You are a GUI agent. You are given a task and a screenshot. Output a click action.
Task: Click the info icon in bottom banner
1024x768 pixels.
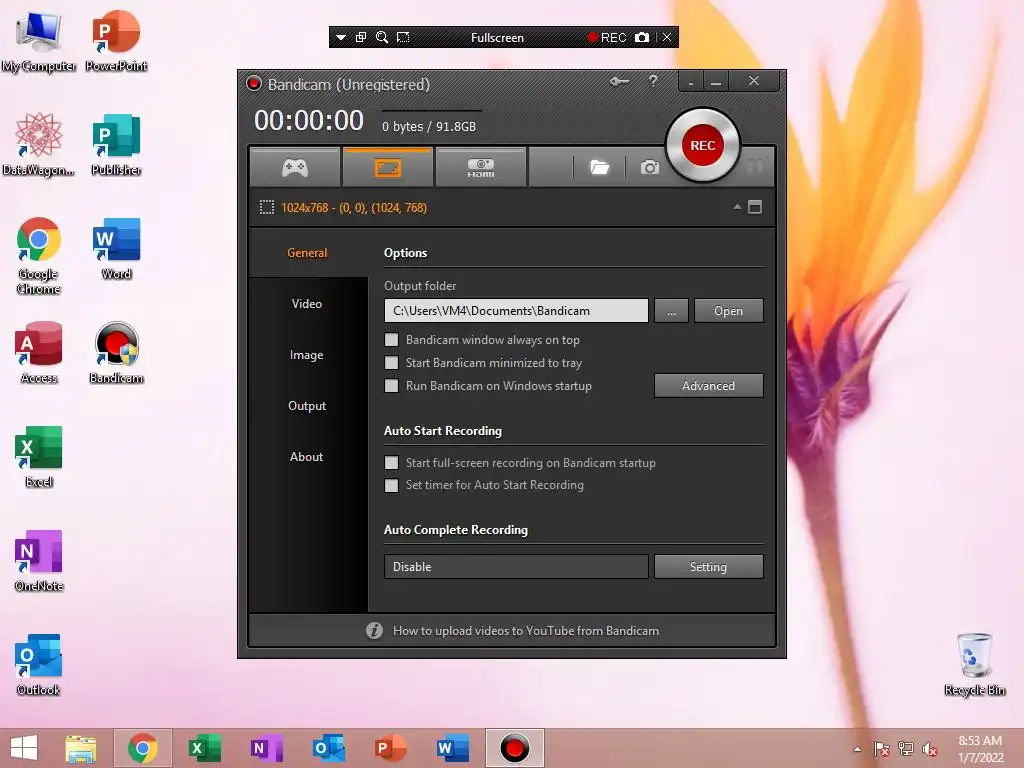click(374, 630)
